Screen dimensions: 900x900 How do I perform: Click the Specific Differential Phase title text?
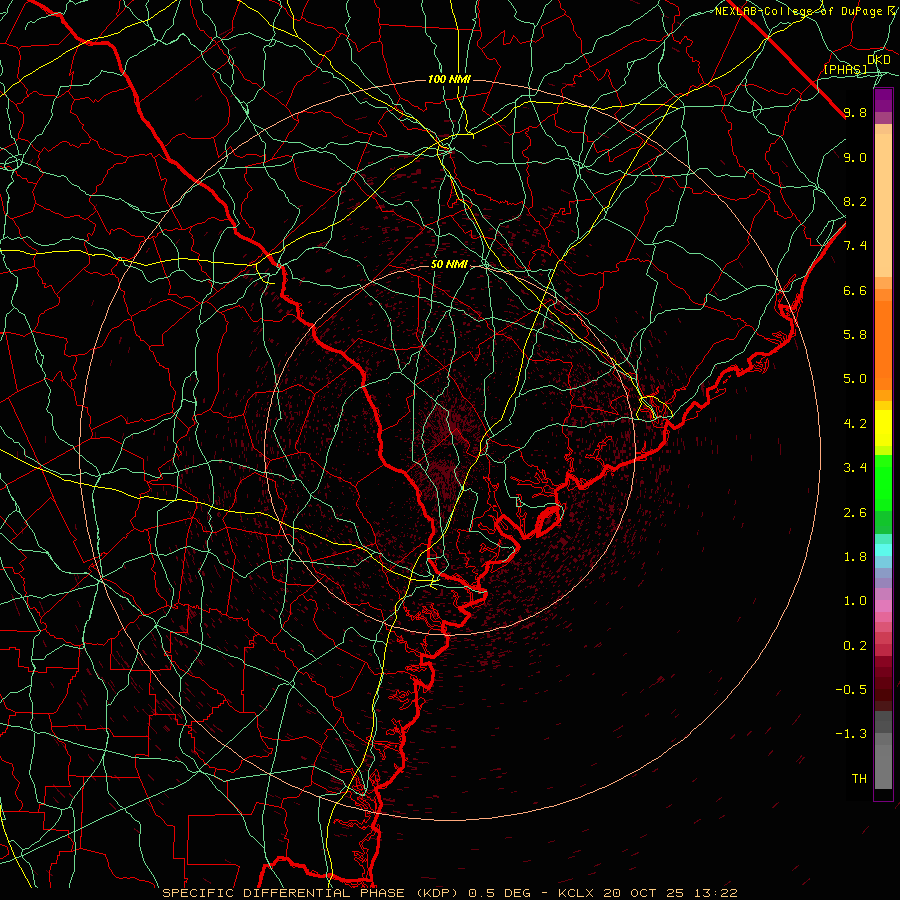[x=313, y=893]
